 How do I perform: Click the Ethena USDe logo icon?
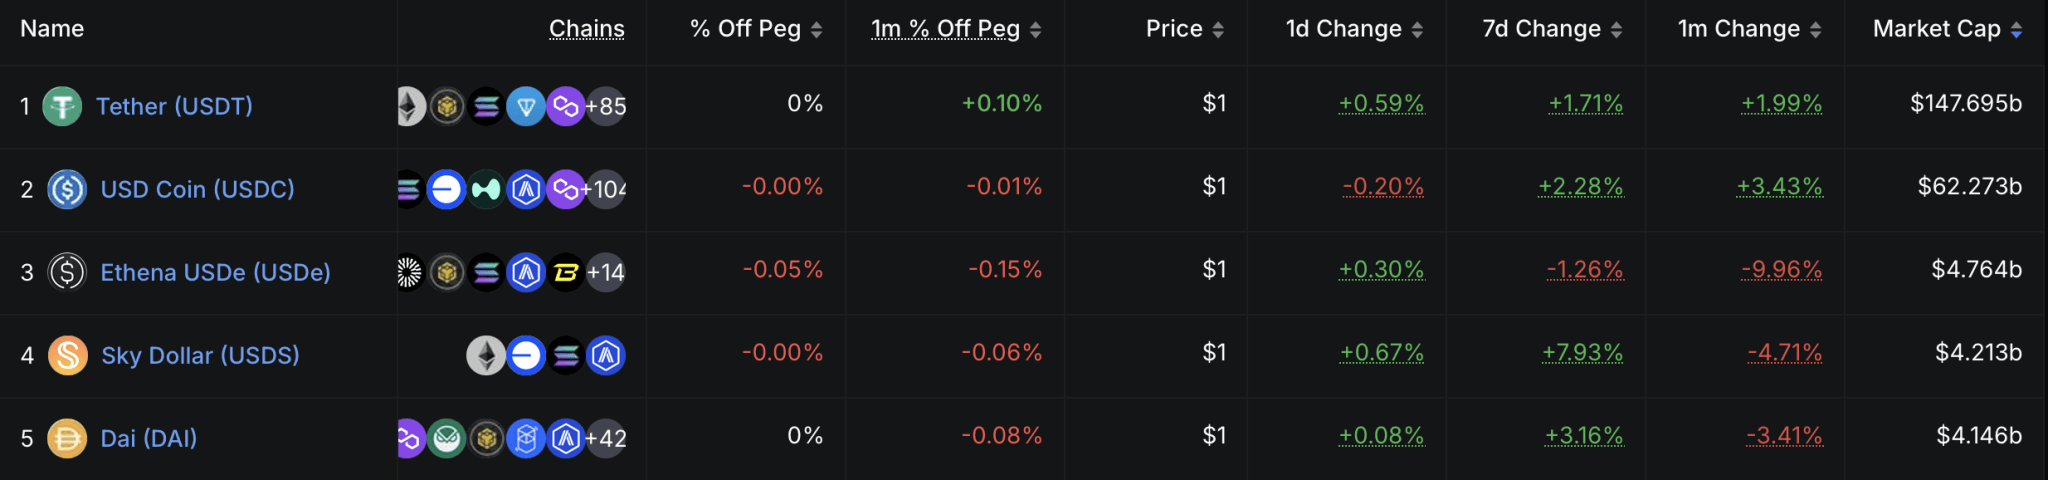[67, 272]
